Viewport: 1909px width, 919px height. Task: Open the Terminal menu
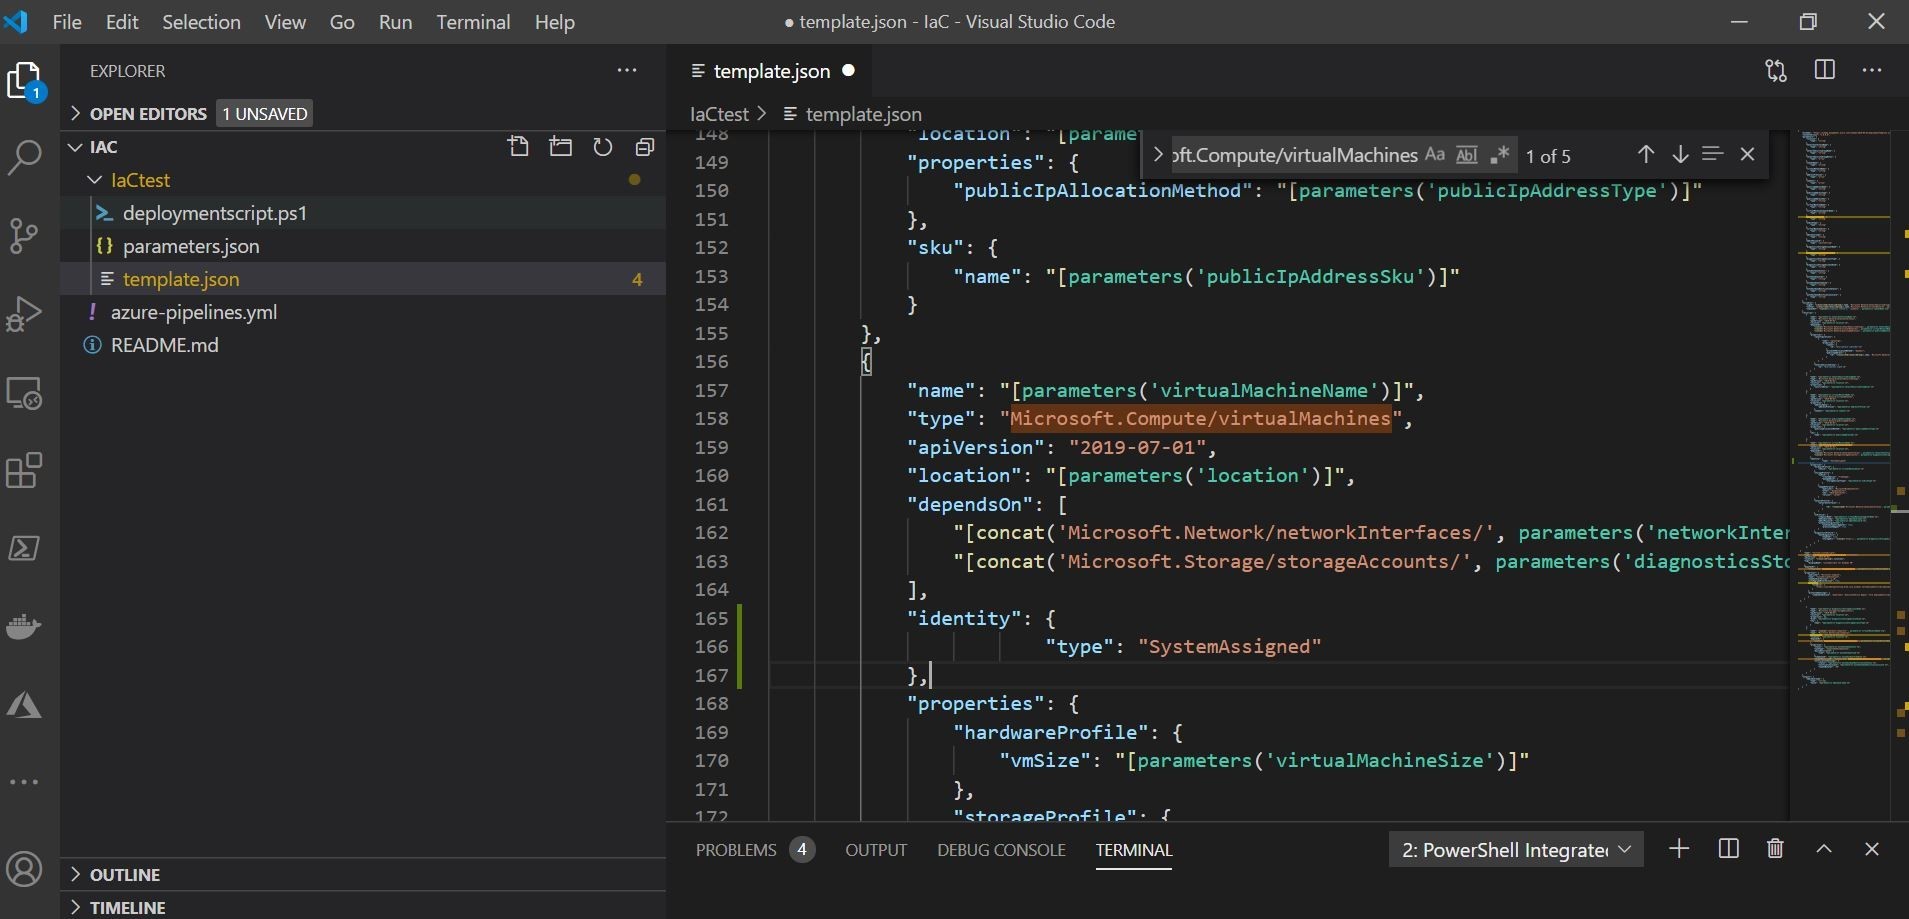[x=473, y=22]
